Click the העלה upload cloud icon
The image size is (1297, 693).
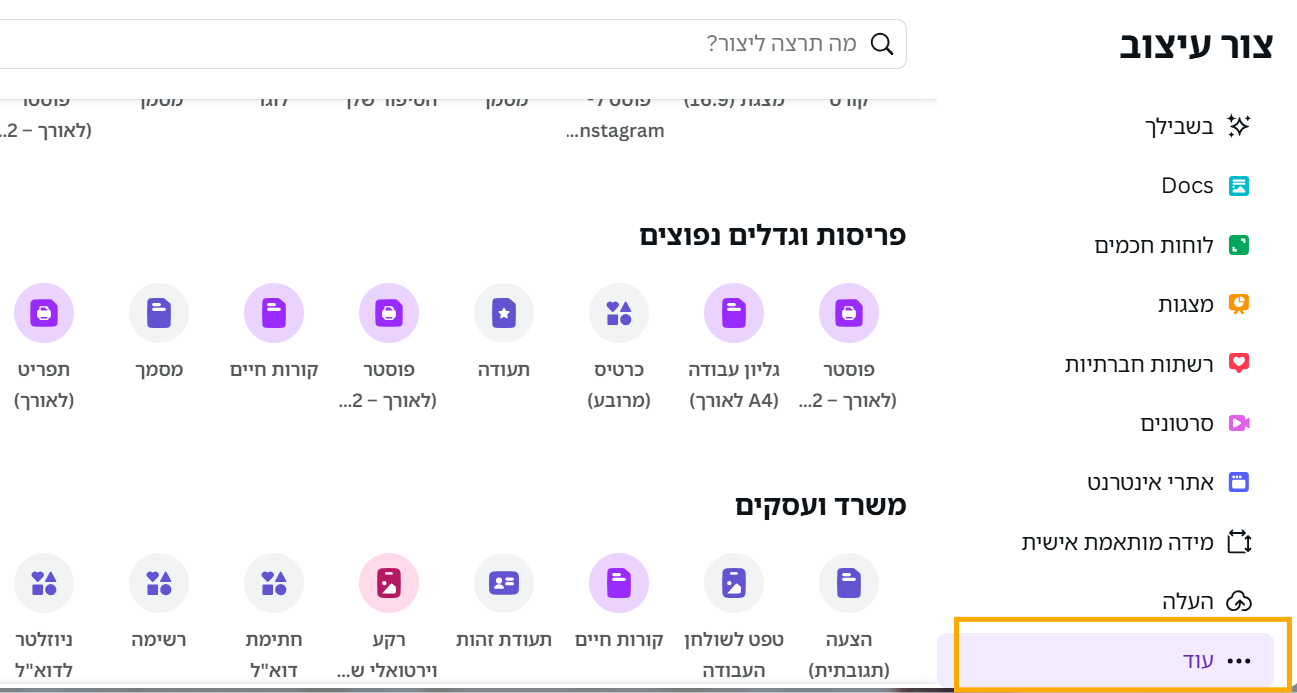1239,601
